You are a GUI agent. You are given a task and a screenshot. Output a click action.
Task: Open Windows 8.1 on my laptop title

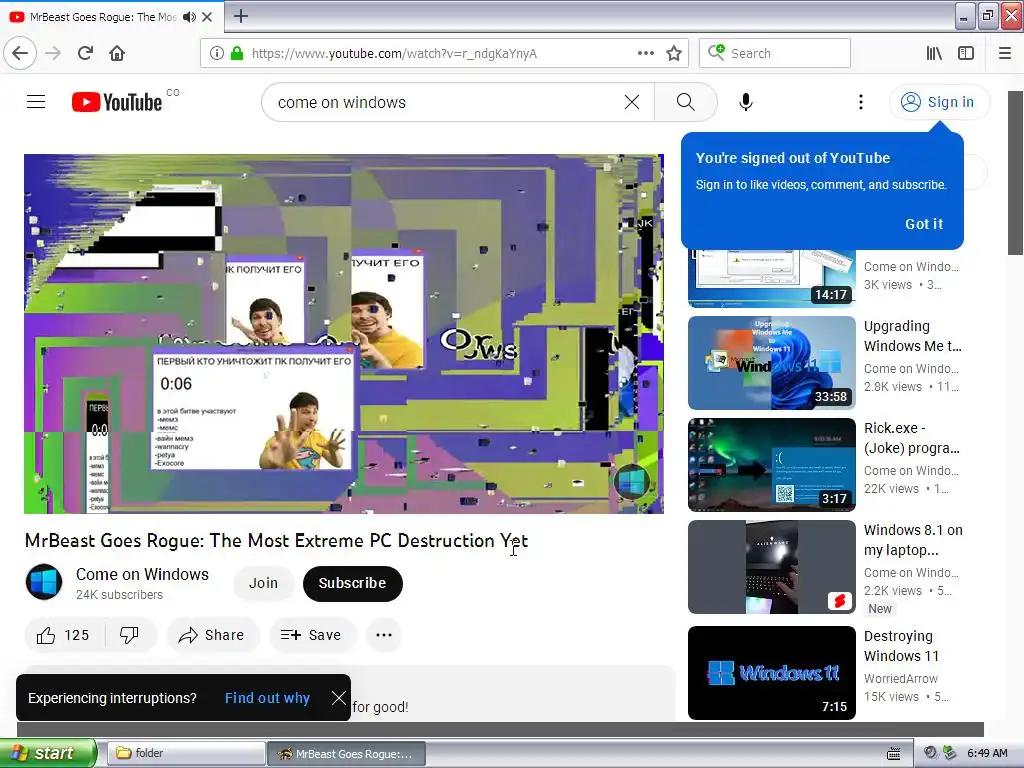(x=913, y=540)
